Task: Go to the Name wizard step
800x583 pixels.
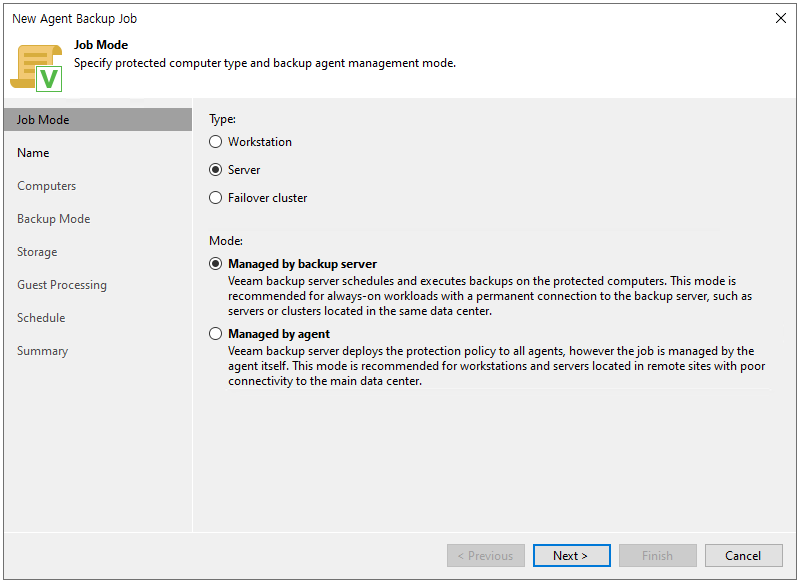Action: coord(33,153)
